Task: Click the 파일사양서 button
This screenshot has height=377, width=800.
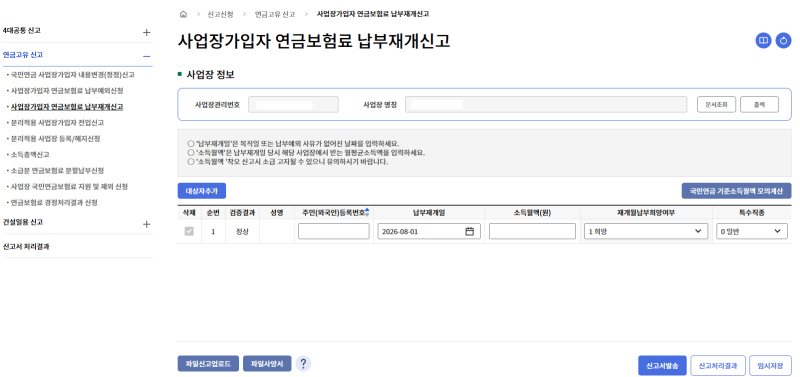Action: point(267,364)
